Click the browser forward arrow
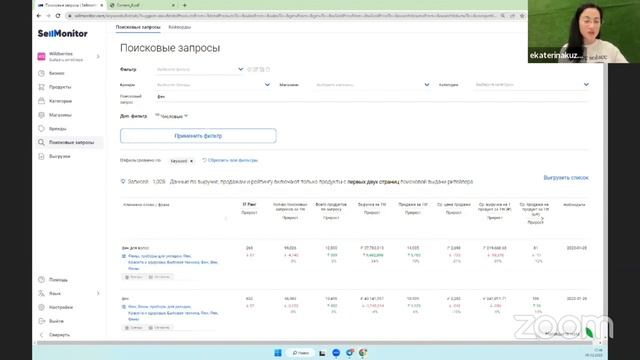The image size is (640, 360). coord(48,16)
